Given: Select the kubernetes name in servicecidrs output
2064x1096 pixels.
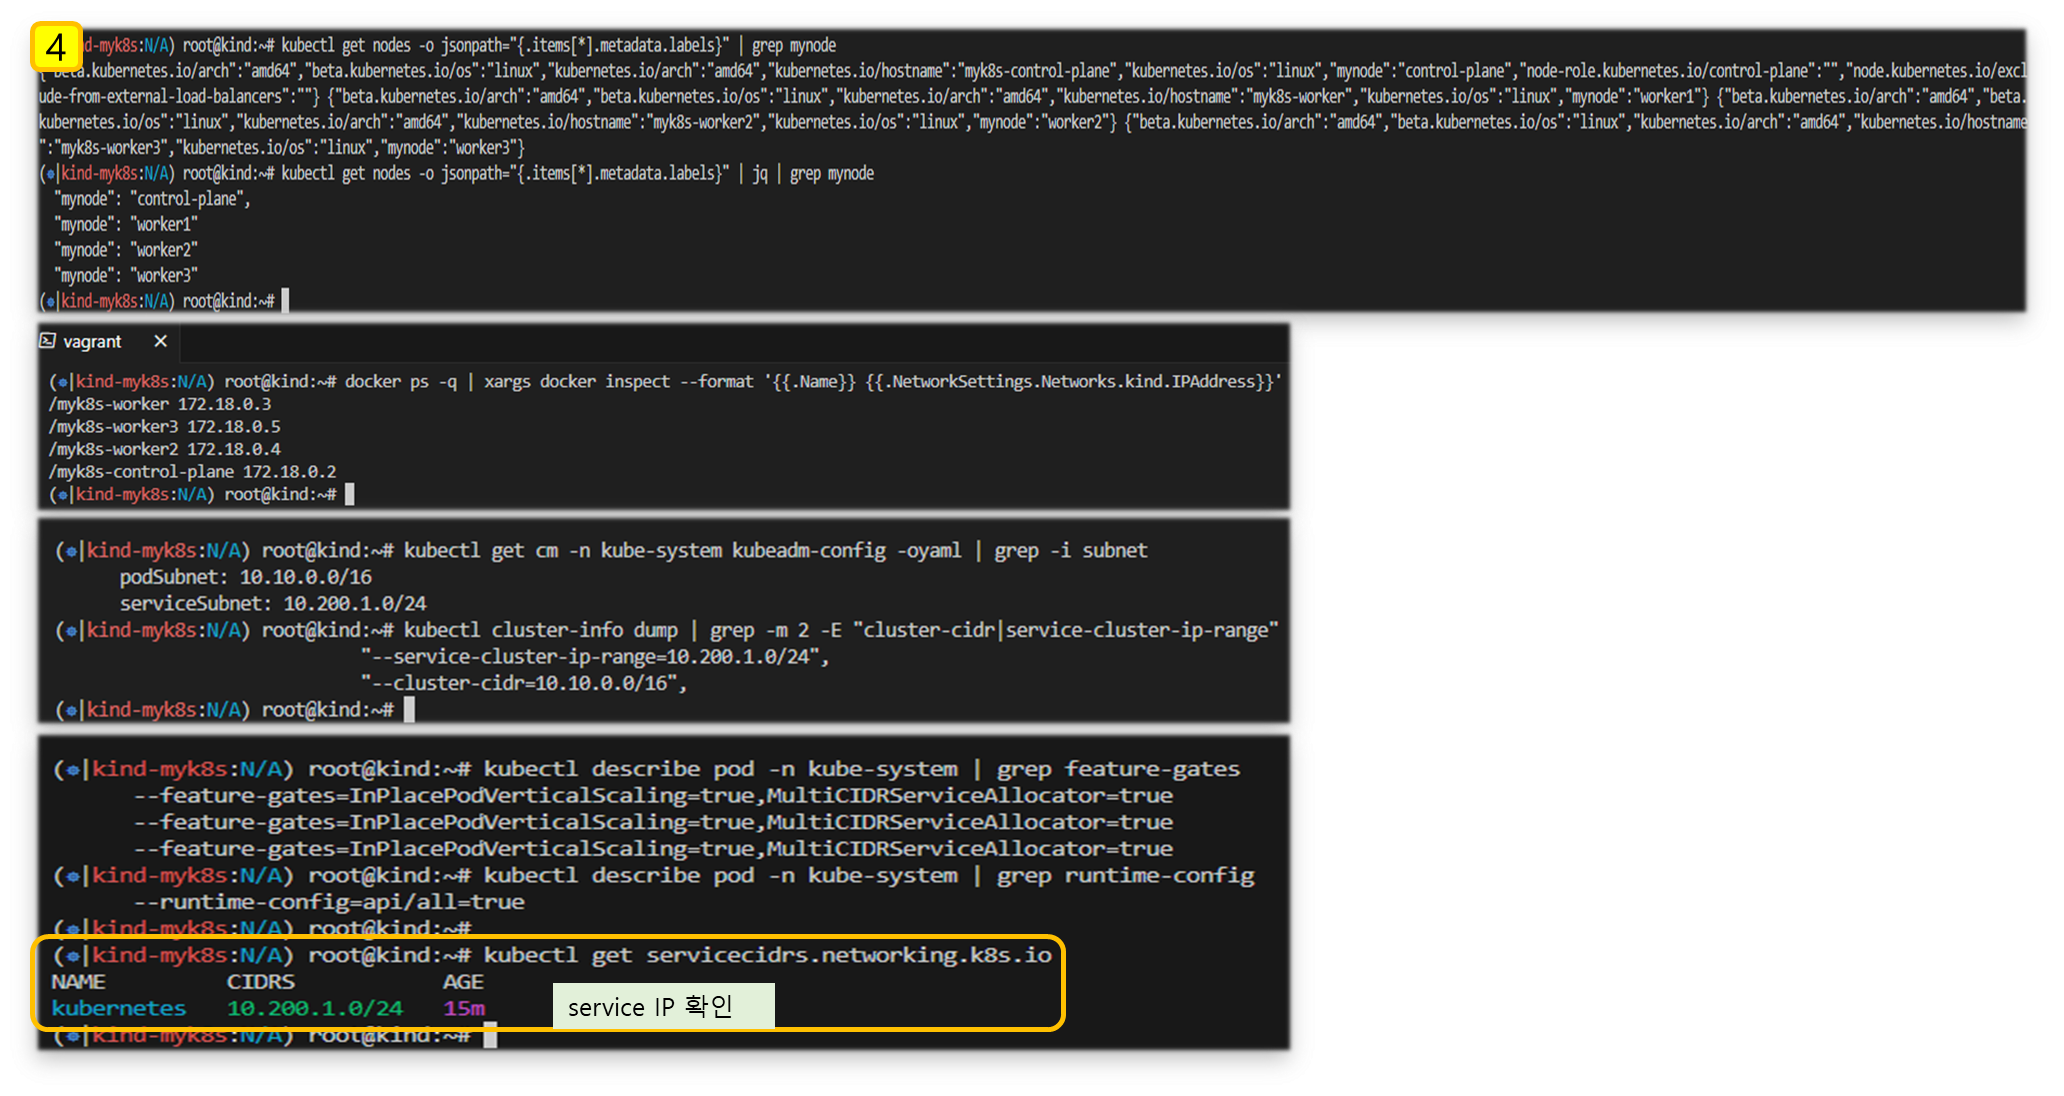Looking at the screenshot, I should click(119, 1008).
